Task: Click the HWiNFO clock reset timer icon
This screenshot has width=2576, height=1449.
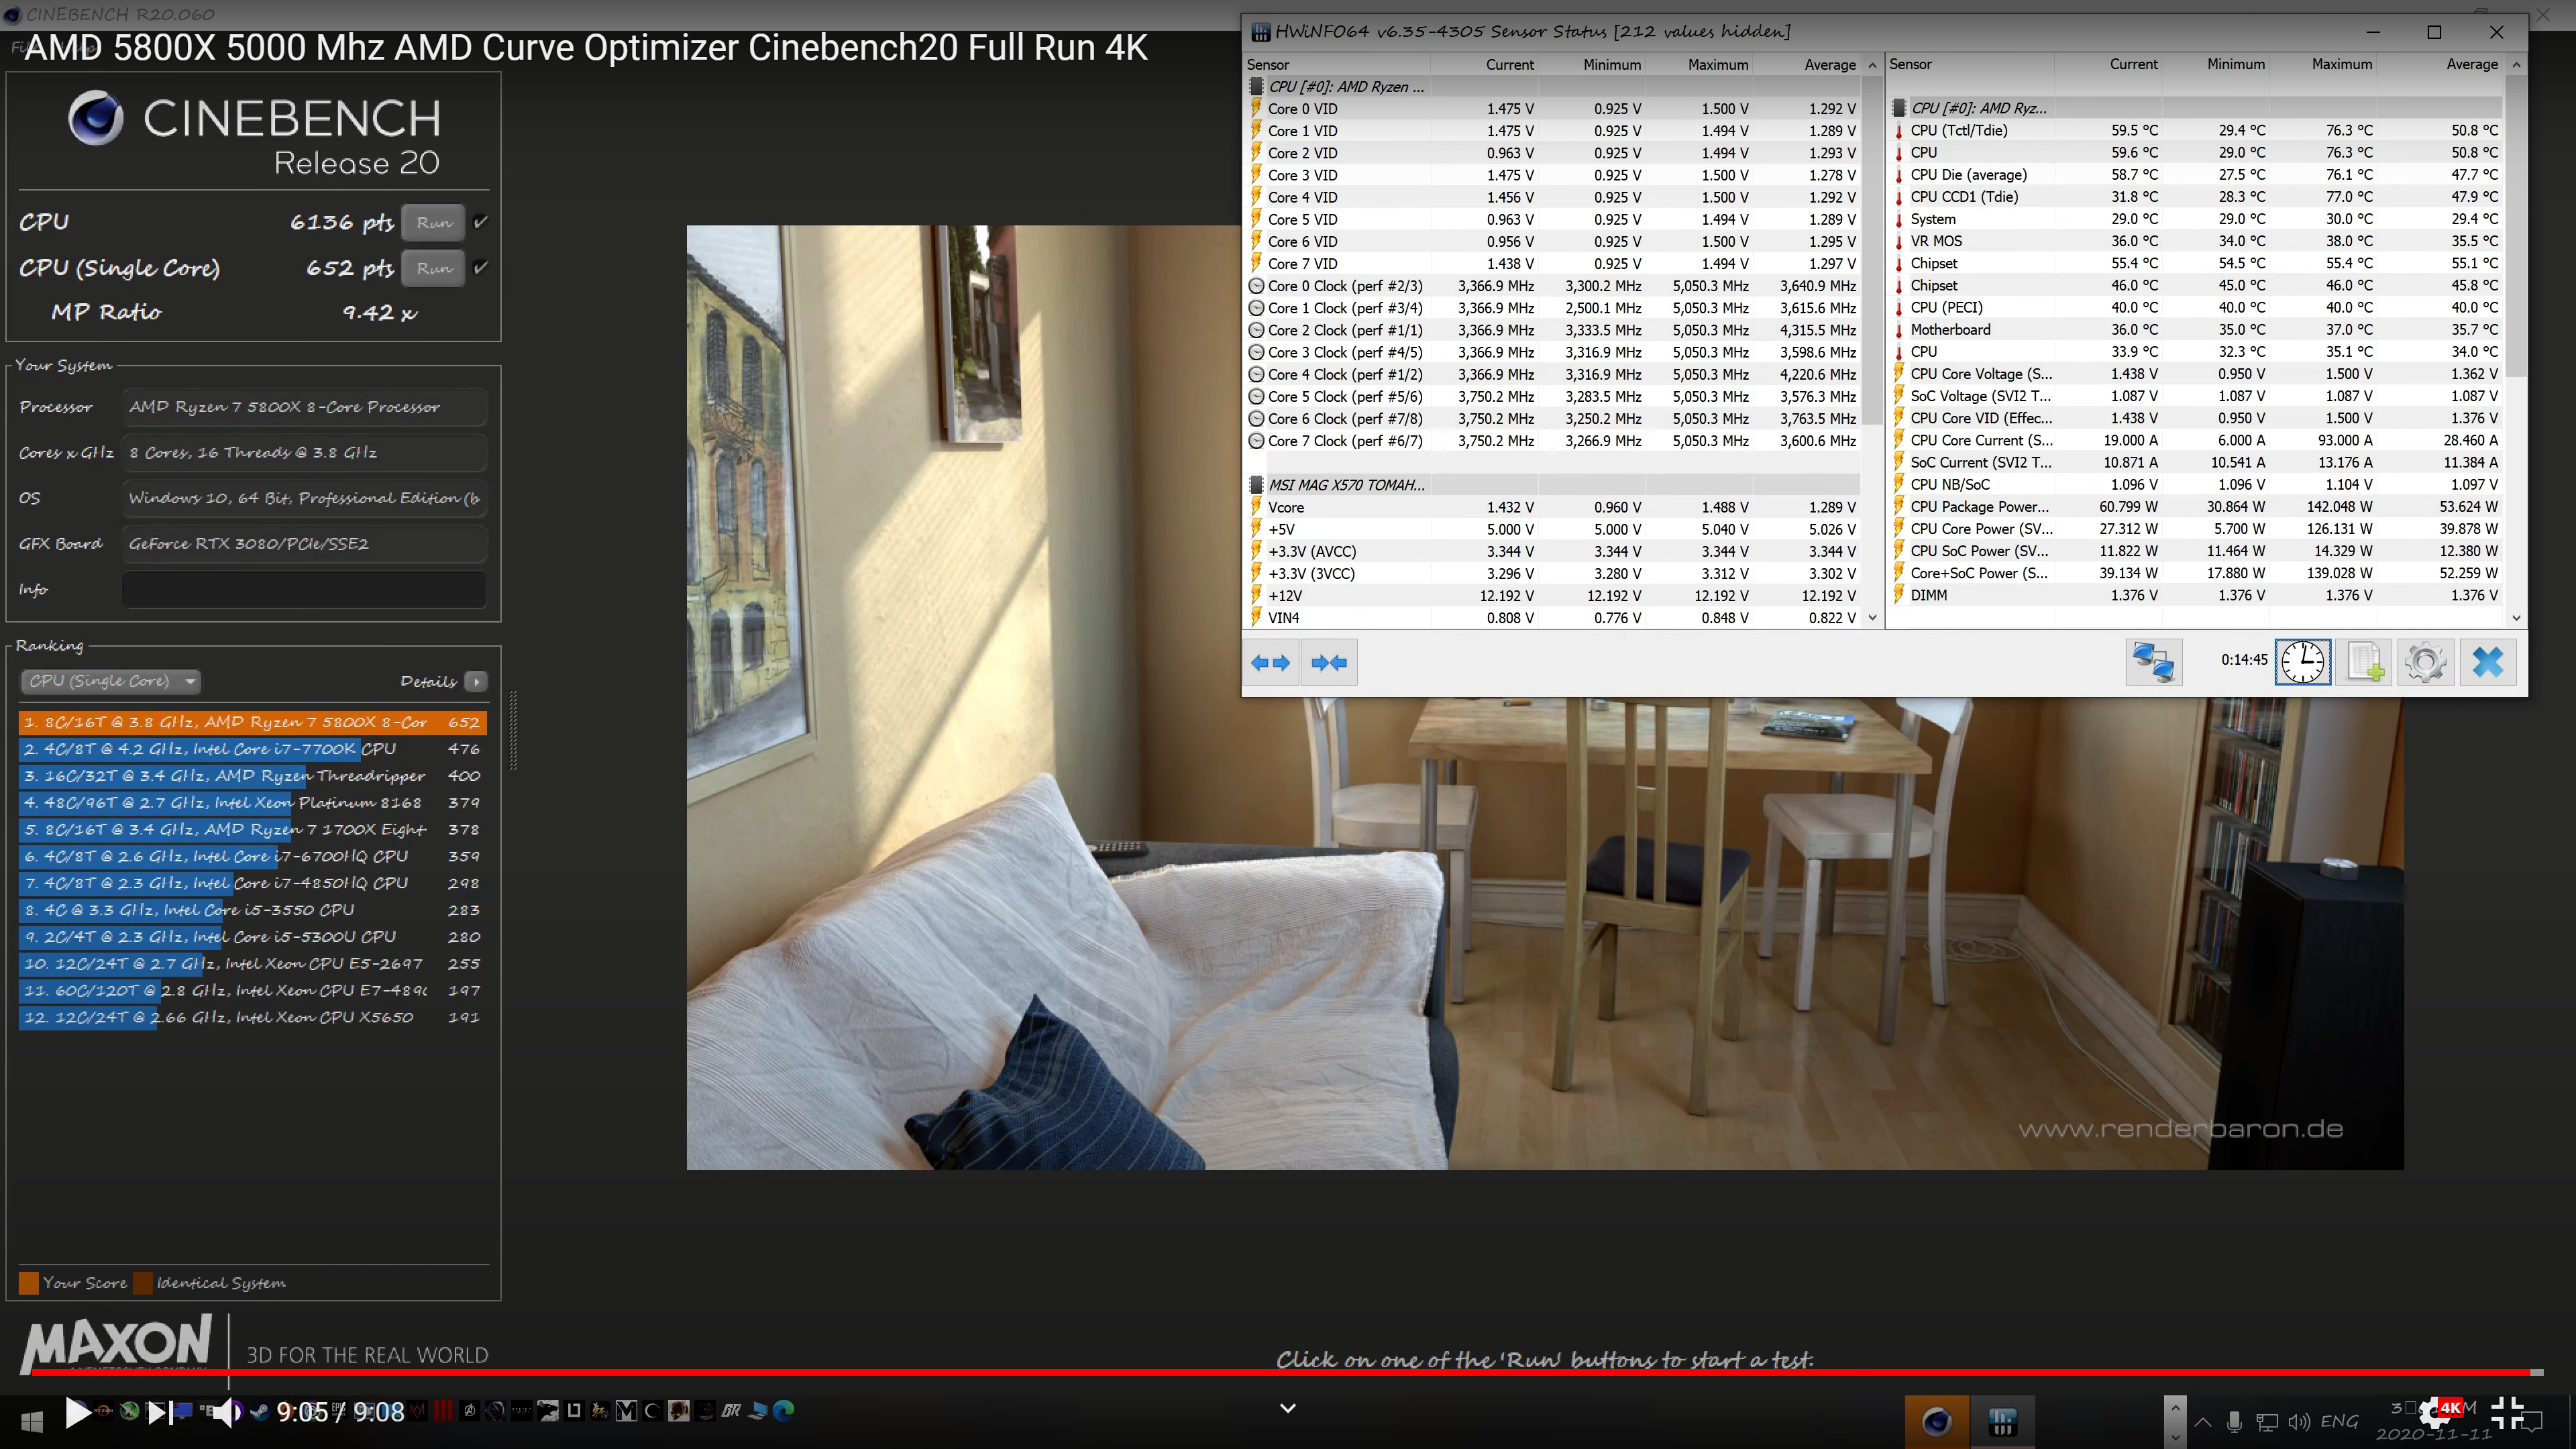Action: tap(2303, 662)
